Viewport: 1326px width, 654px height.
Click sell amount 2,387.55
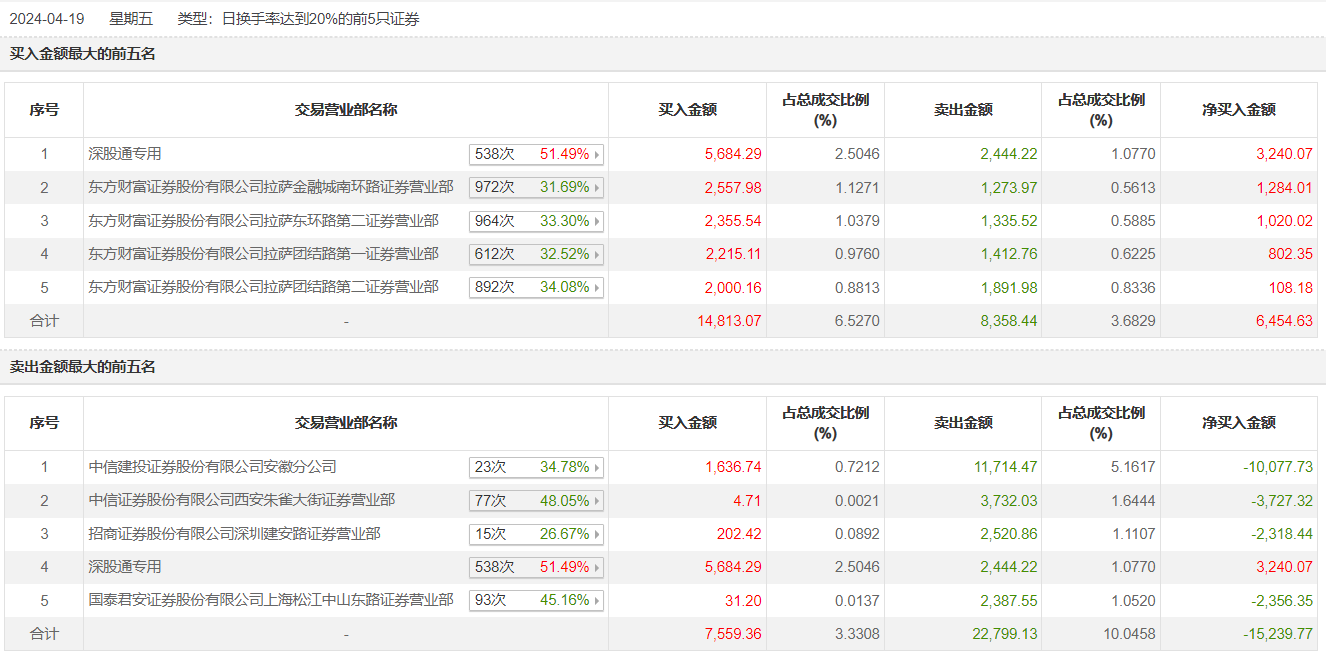click(x=1009, y=600)
